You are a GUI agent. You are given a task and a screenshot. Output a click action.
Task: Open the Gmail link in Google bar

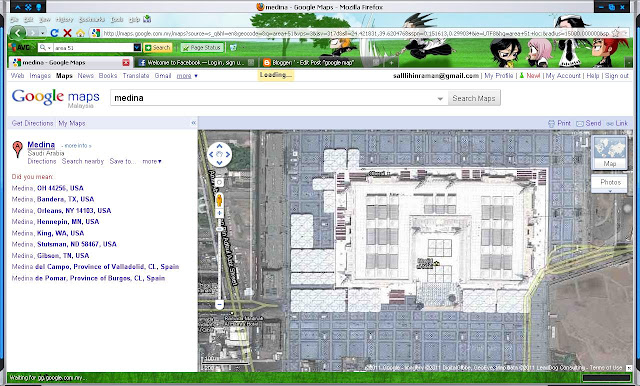(163, 75)
